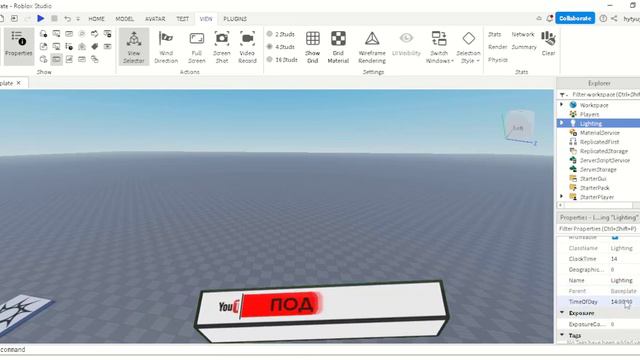Open the Selection Style dropdown
Image resolution: width=640 pixels, height=360 pixels.
tap(468, 47)
